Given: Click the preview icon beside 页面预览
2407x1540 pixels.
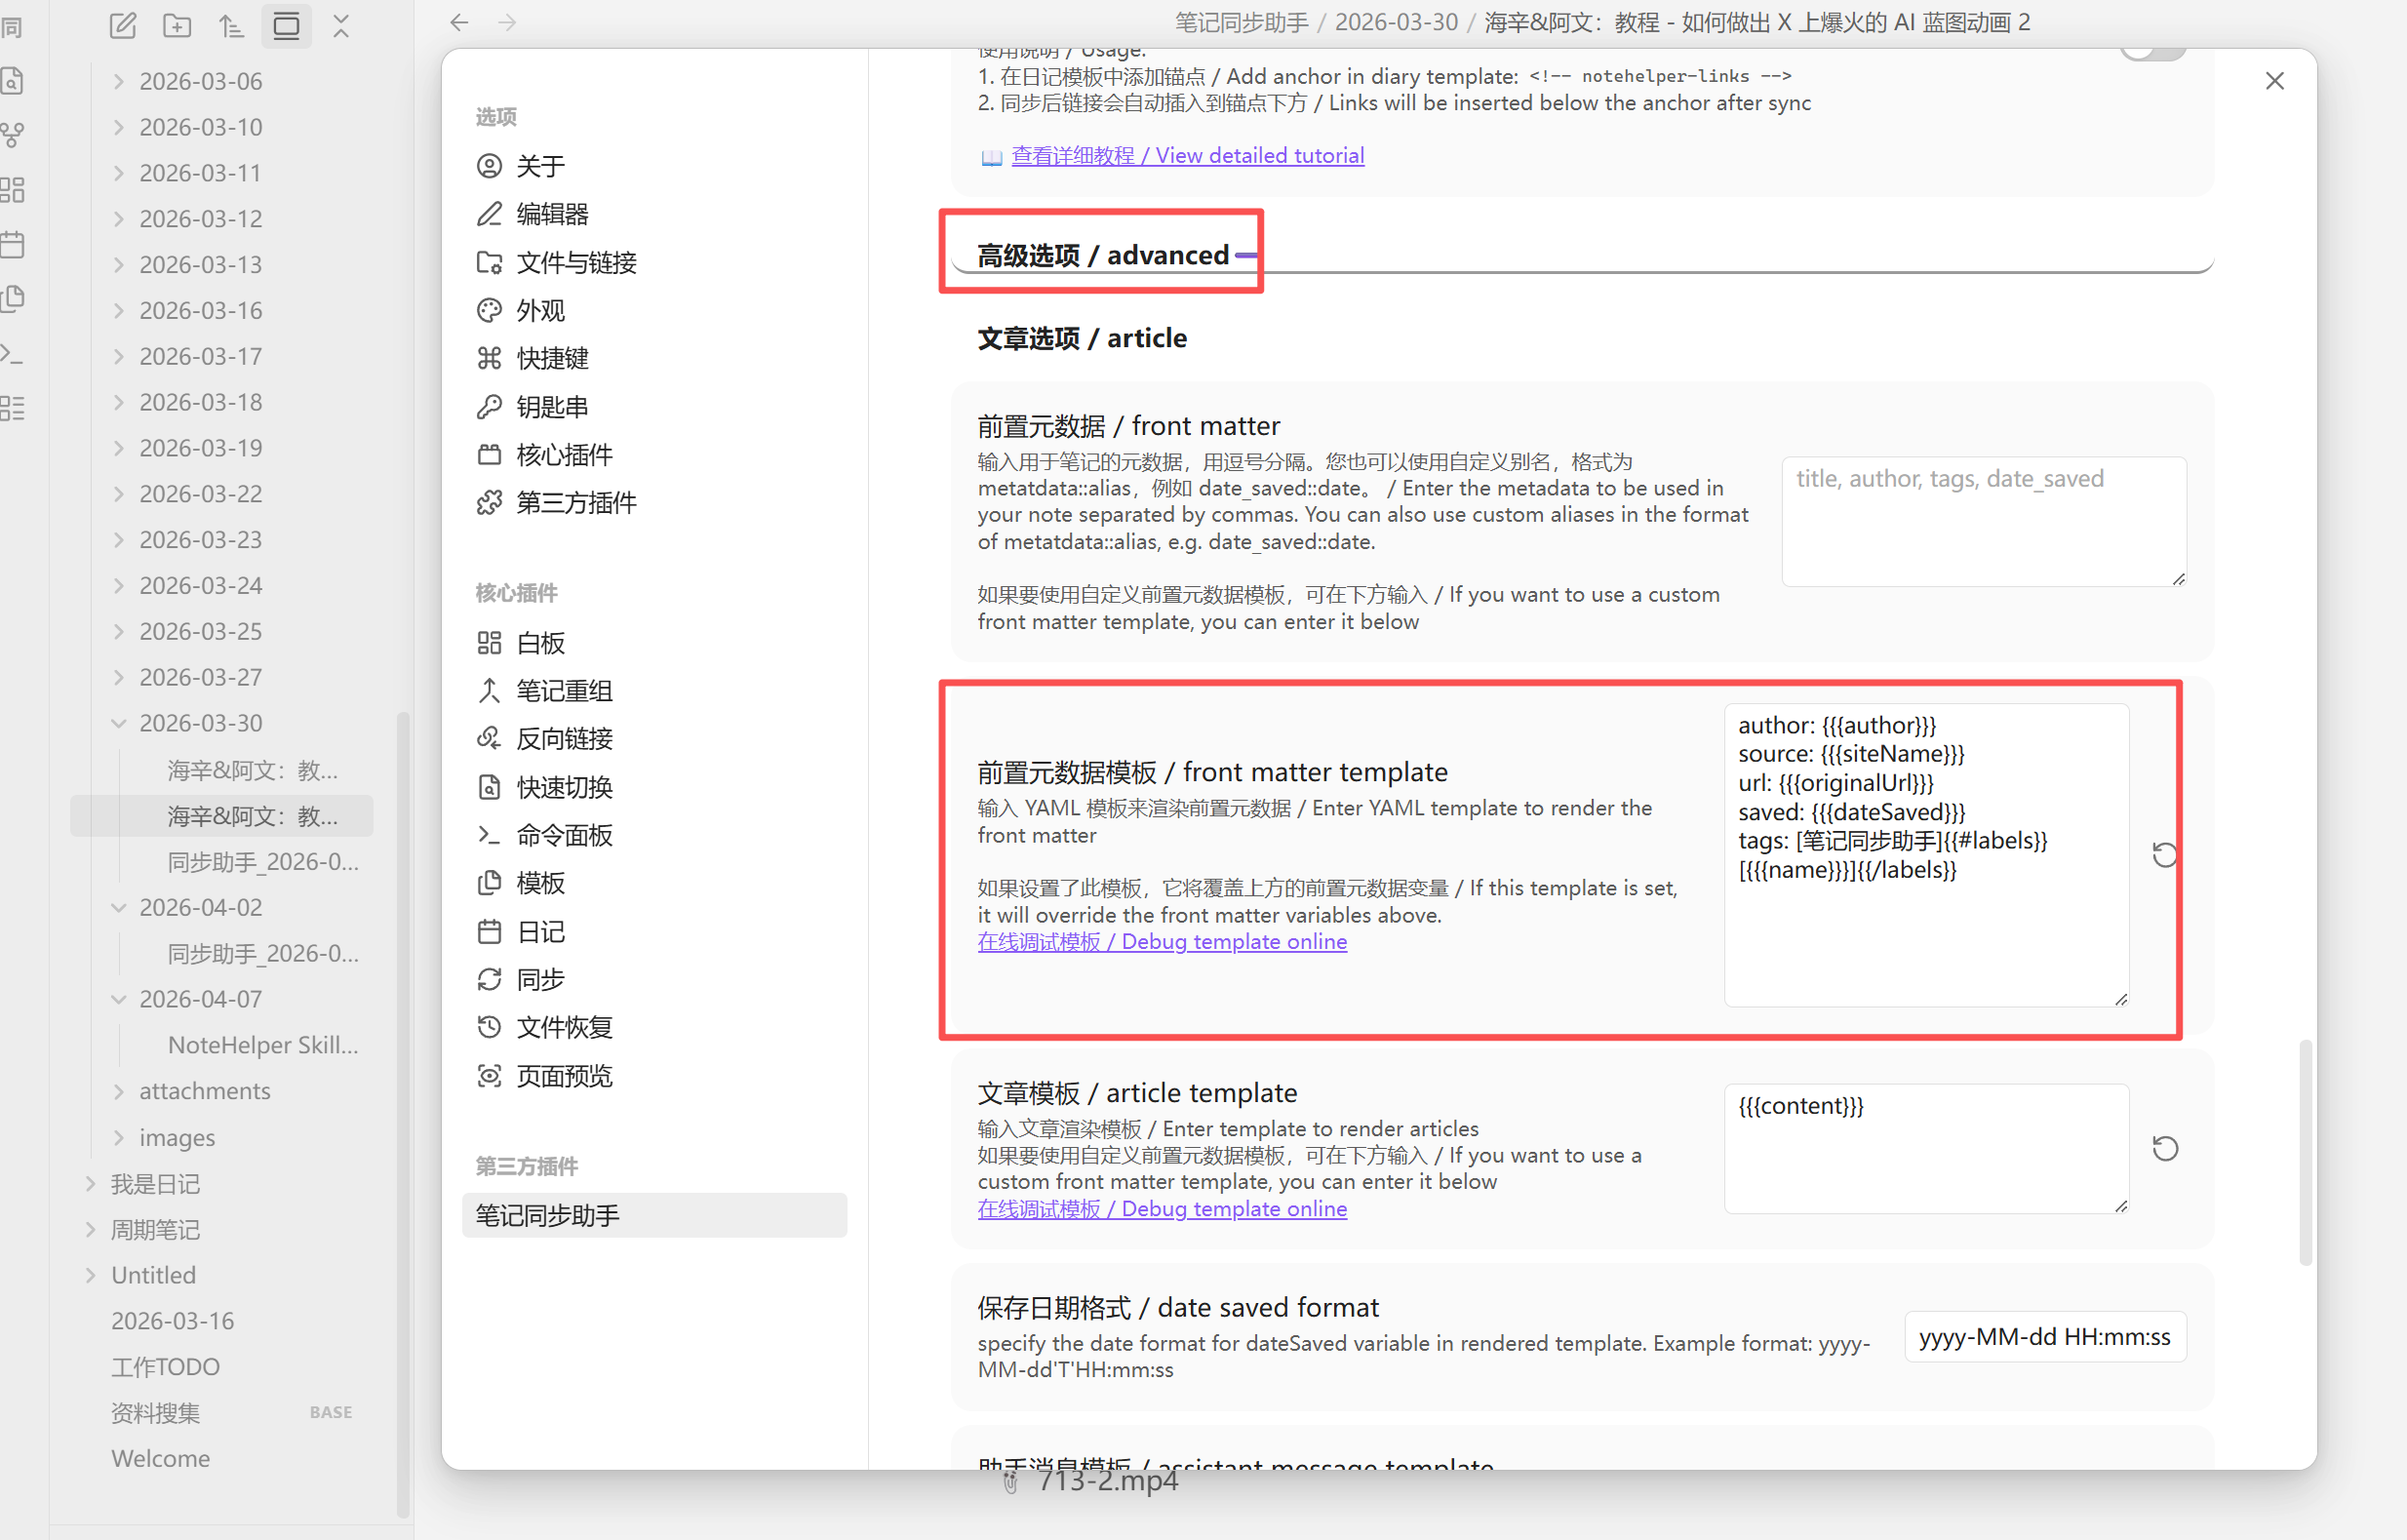Looking at the screenshot, I should point(489,1075).
